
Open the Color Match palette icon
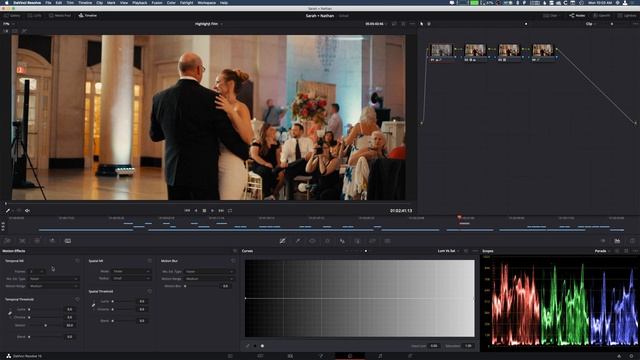tap(22, 241)
